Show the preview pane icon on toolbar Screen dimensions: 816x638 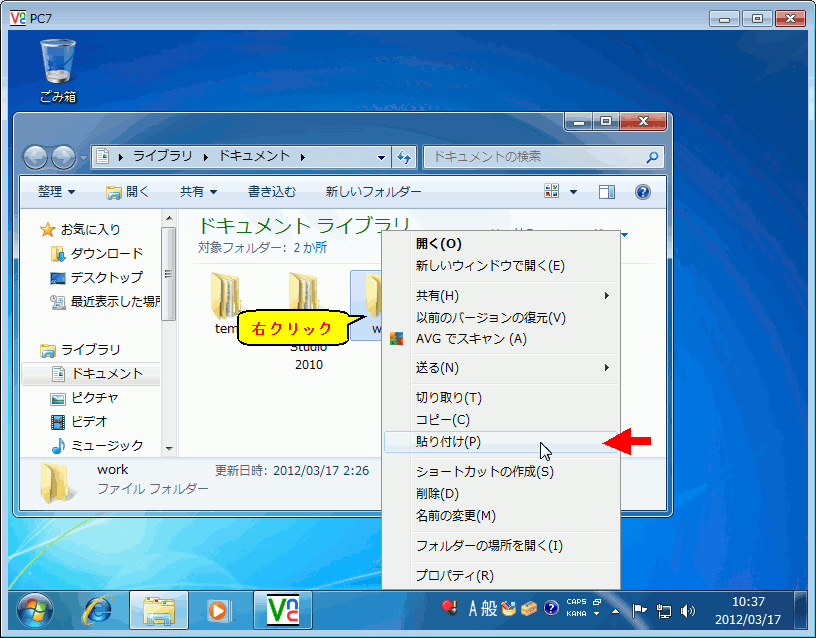pyautogui.click(x=606, y=190)
